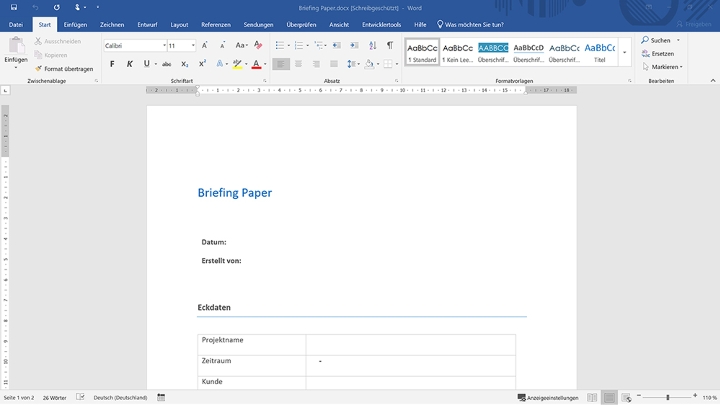Screen dimensions: 720x405
Task: Align text left
Action: click(281, 64)
